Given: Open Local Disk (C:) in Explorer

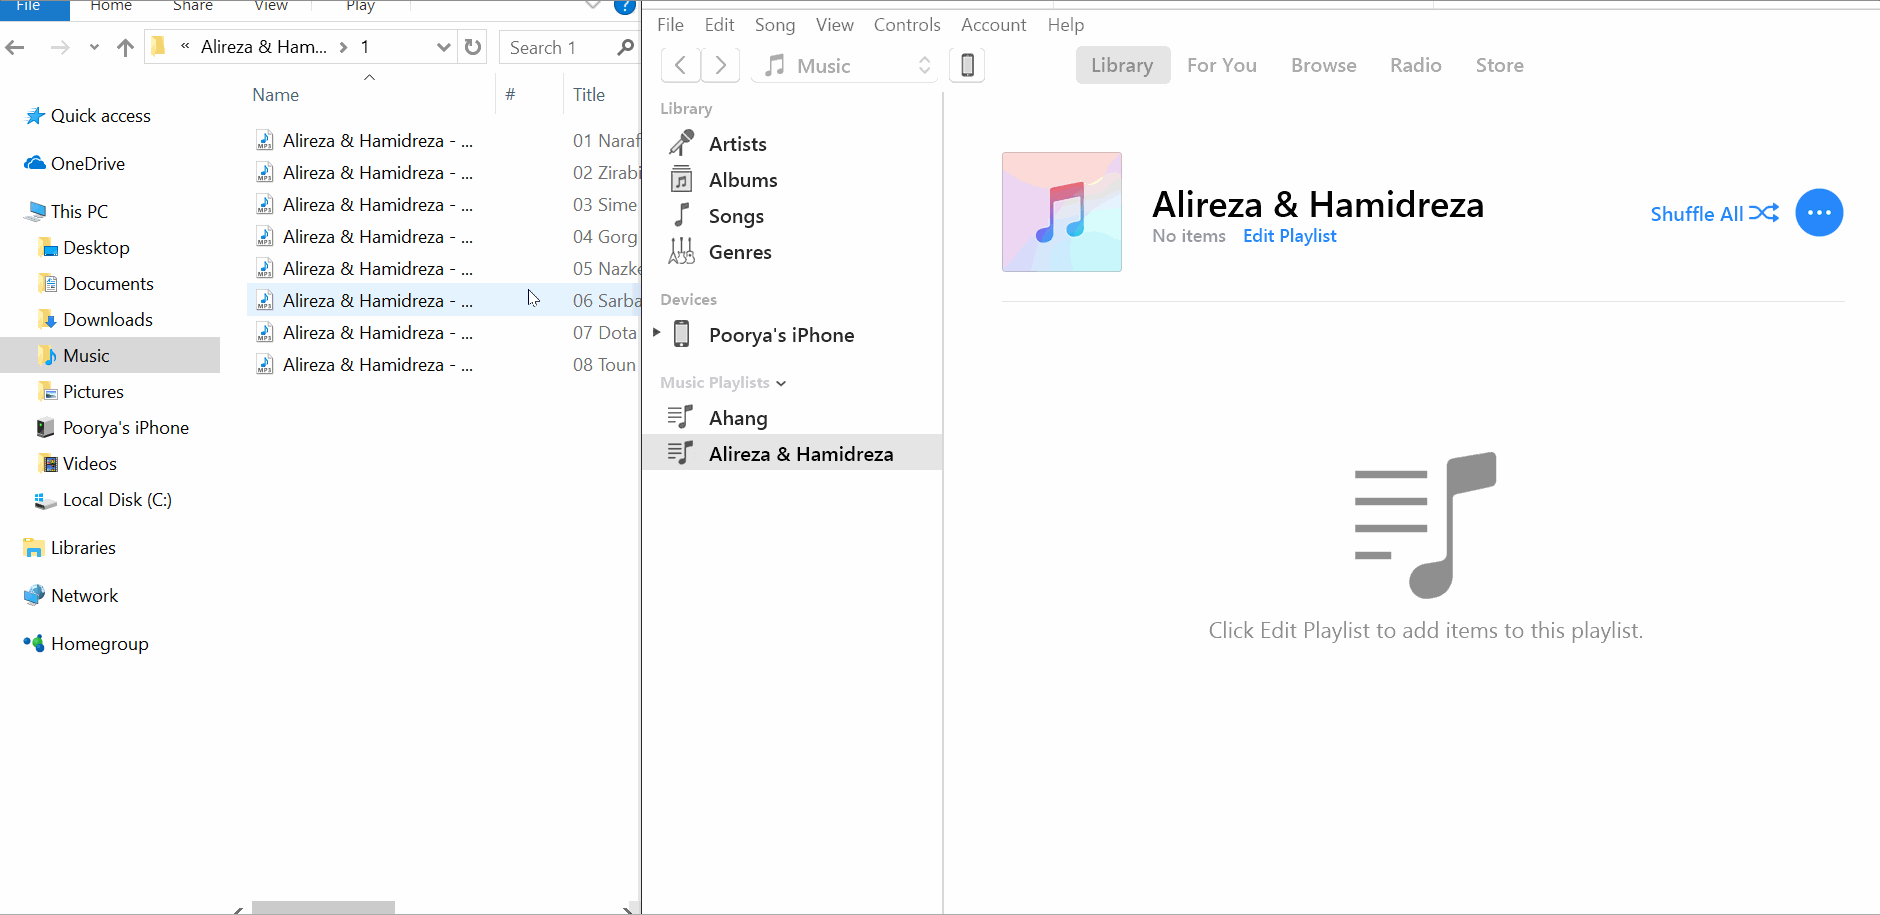Looking at the screenshot, I should [x=117, y=500].
